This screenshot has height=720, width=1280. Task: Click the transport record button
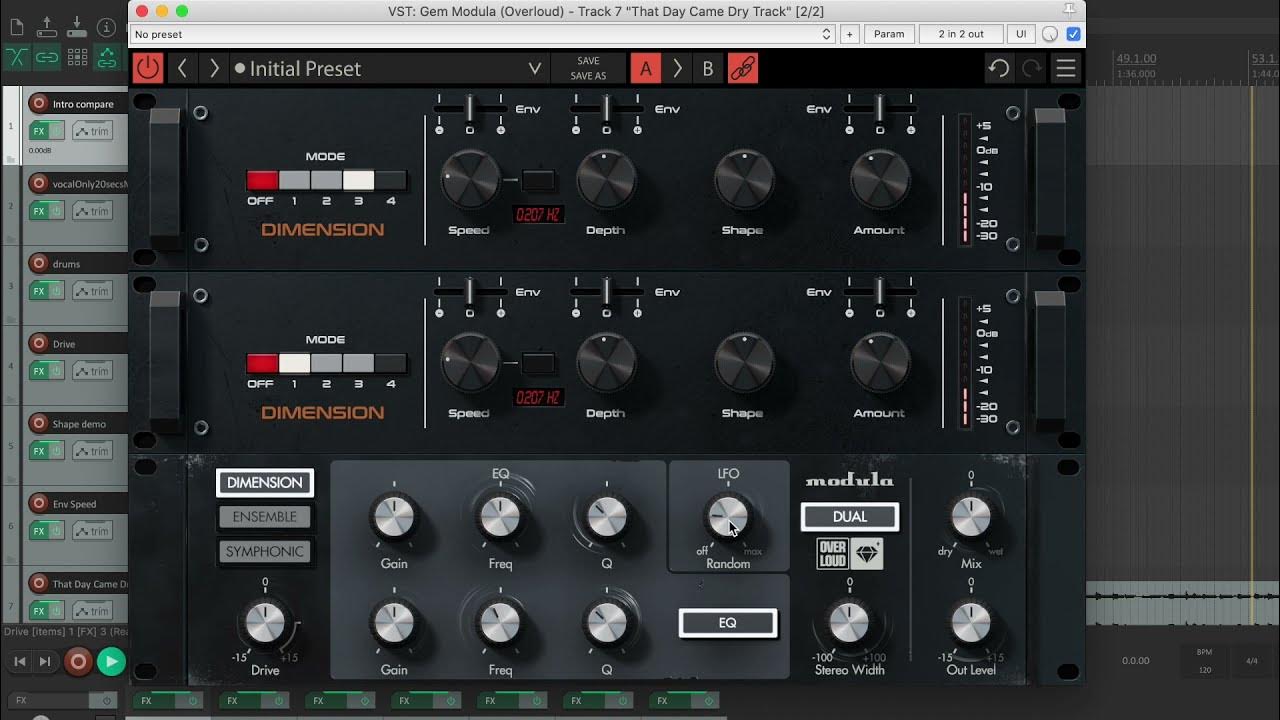(x=78, y=661)
